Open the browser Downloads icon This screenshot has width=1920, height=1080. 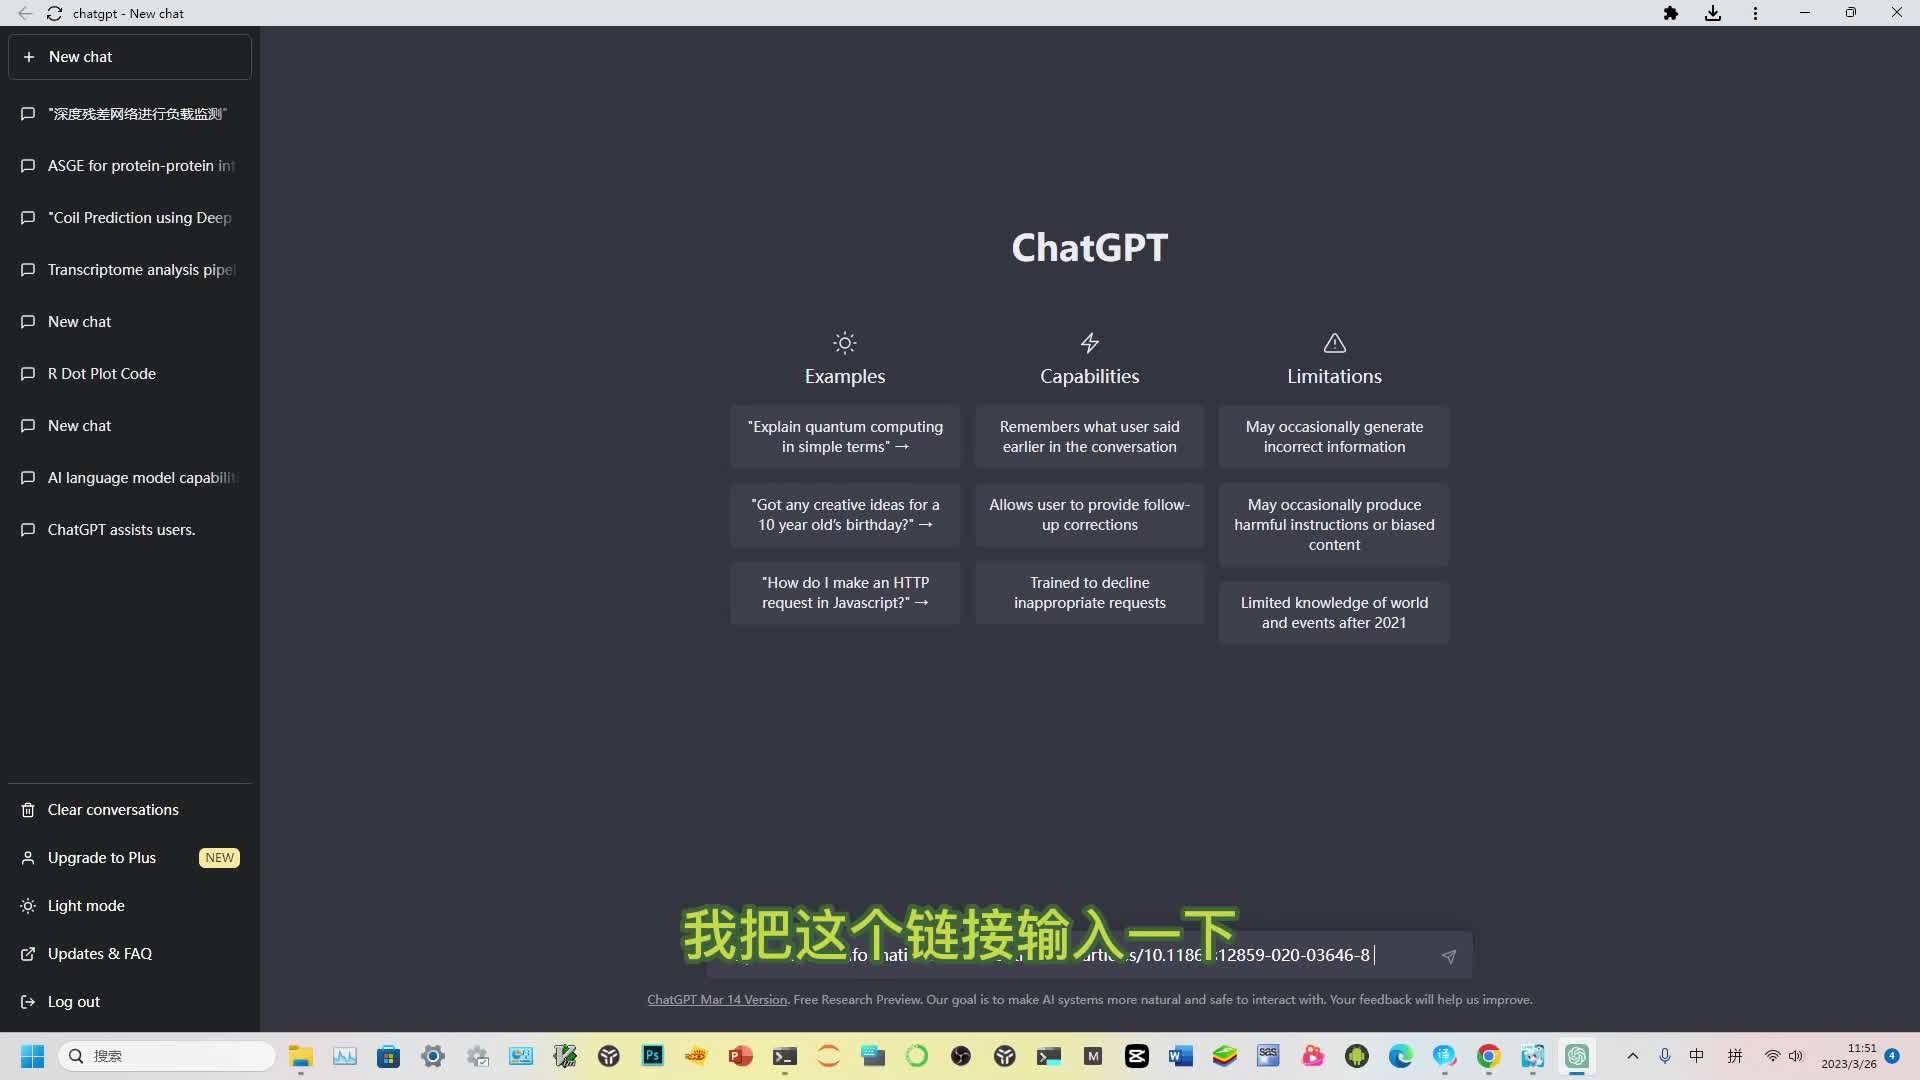(x=1713, y=13)
